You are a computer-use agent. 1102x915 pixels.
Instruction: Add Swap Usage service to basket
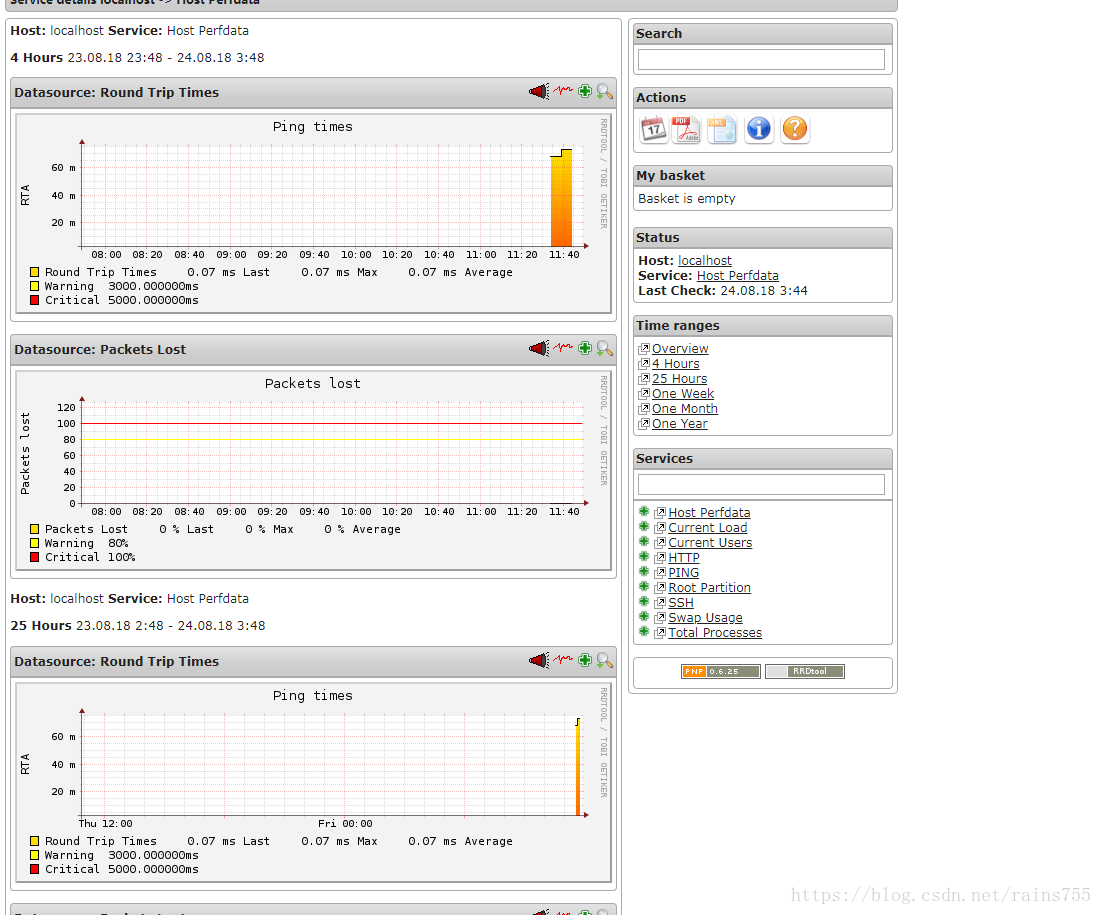644,616
